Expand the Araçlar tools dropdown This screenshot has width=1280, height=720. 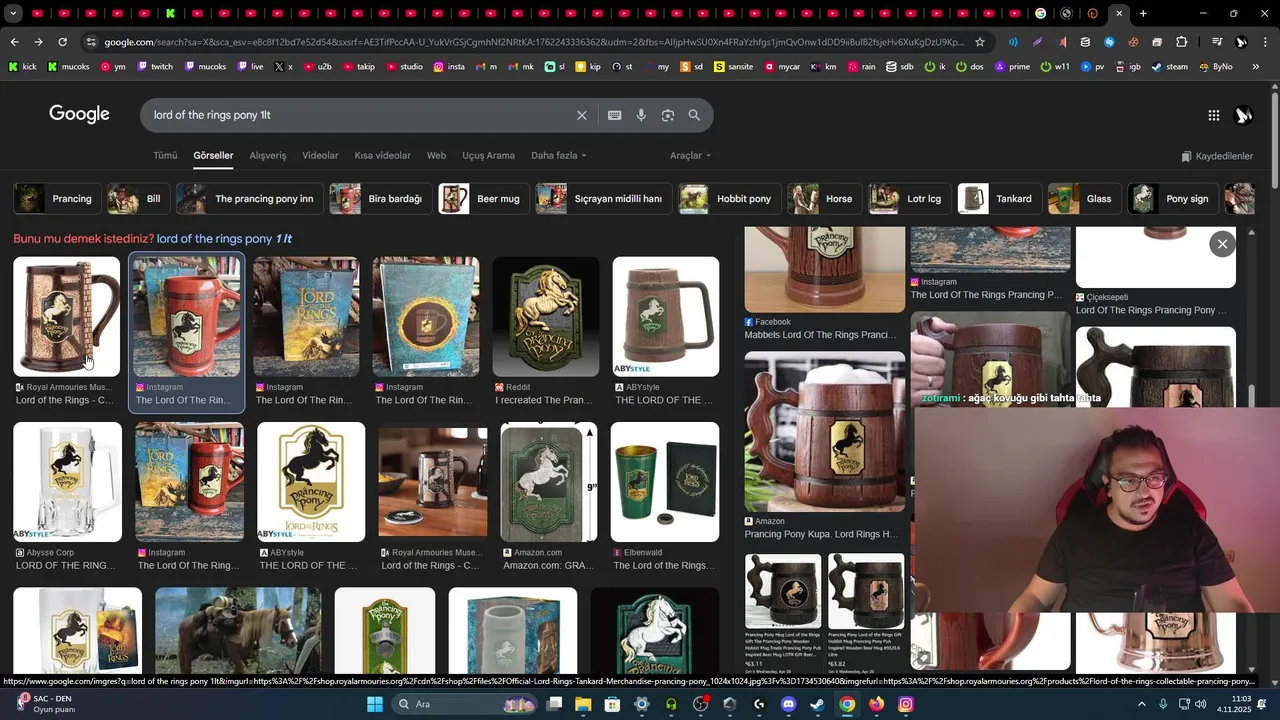(x=690, y=156)
